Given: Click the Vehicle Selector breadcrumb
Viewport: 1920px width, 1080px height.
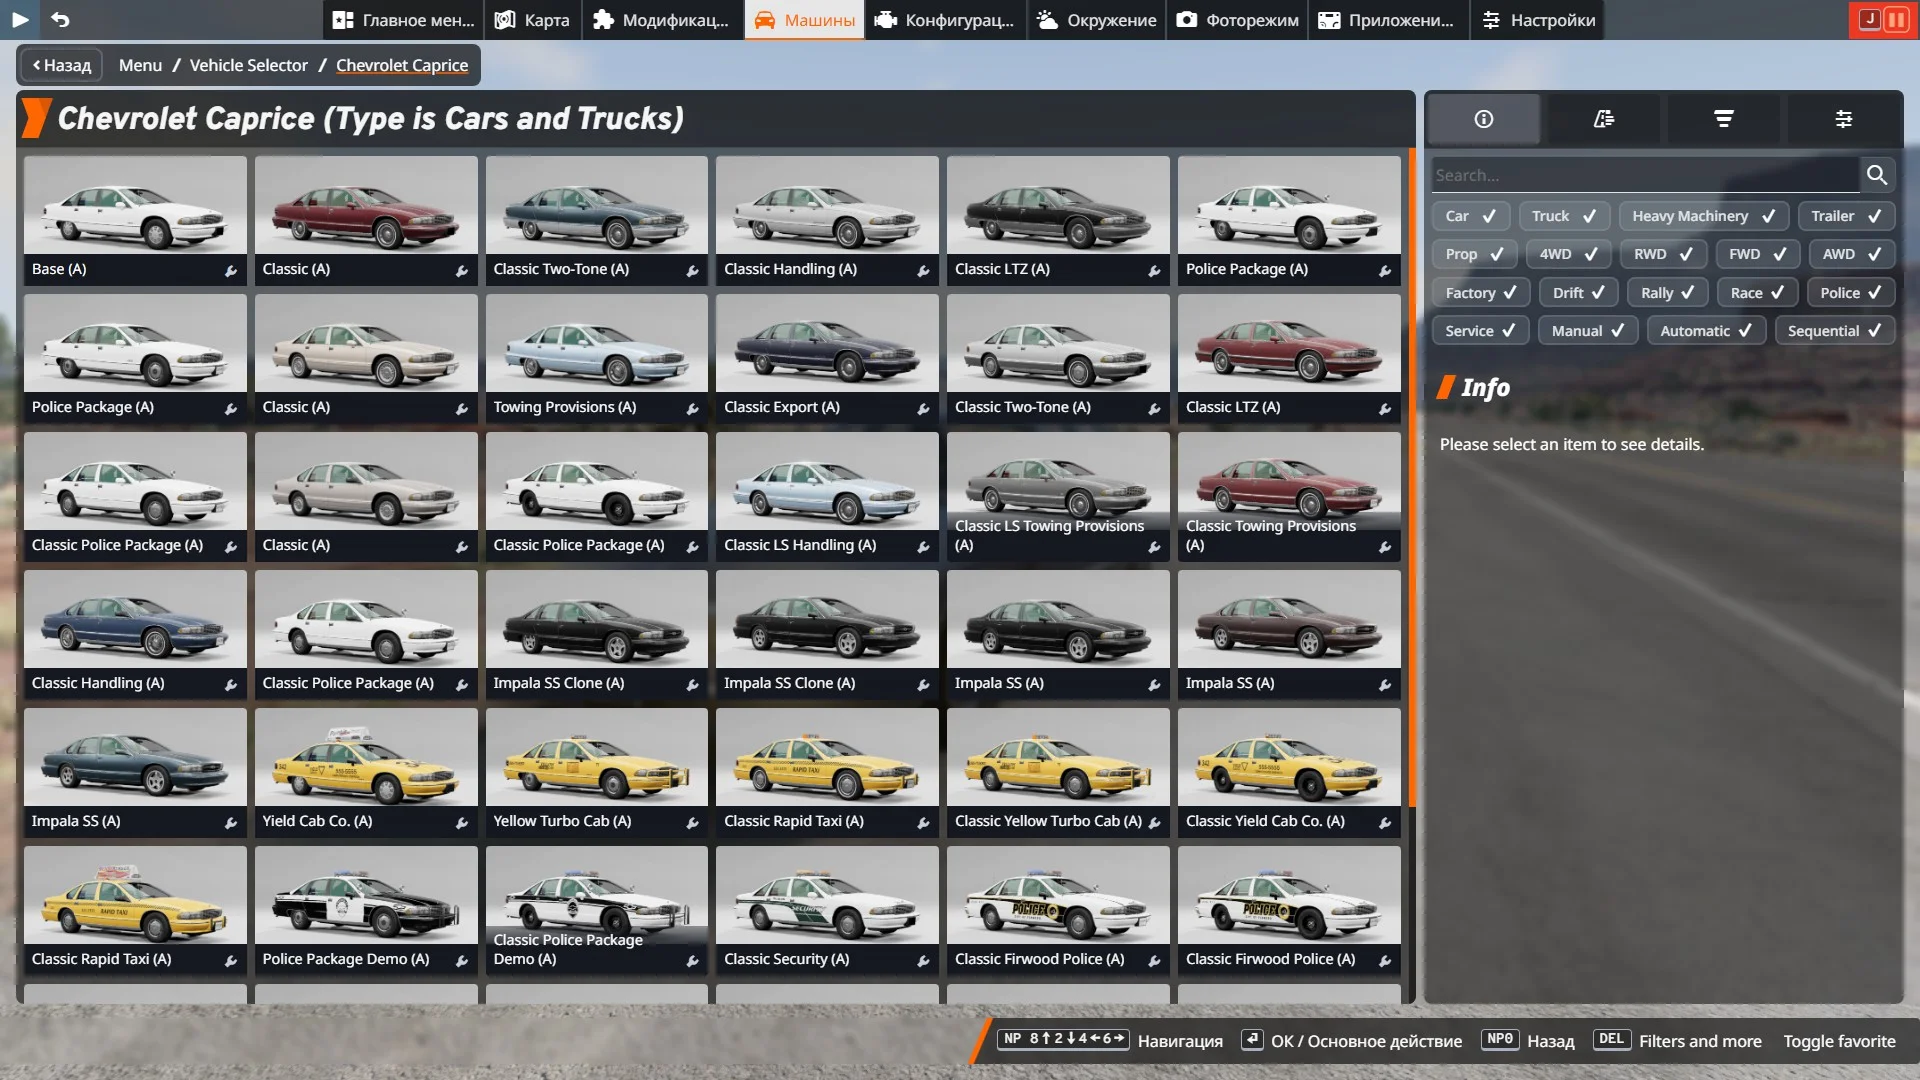Looking at the screenshot, I should (x=248, y=65).
